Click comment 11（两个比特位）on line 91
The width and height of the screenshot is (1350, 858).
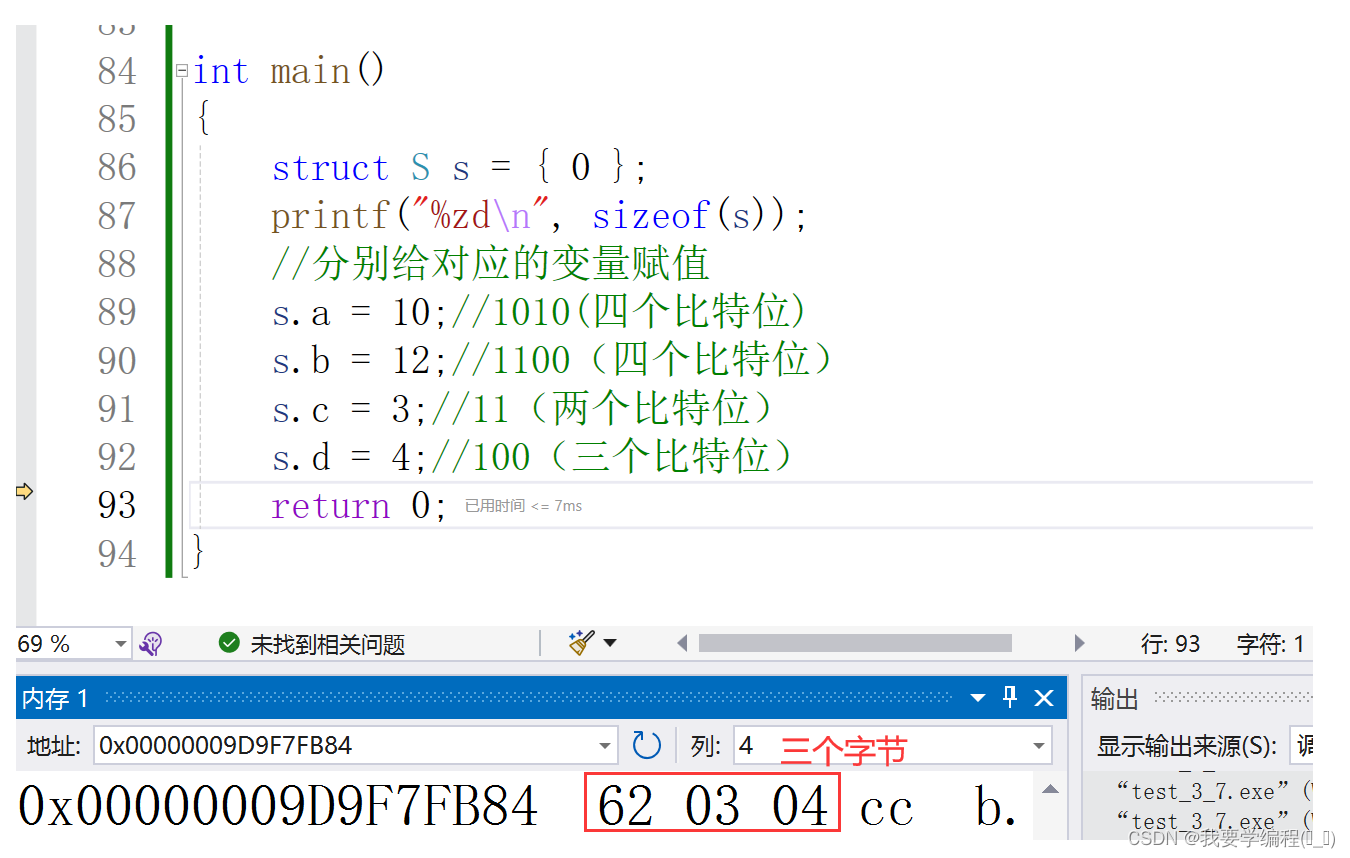point(605,410)
